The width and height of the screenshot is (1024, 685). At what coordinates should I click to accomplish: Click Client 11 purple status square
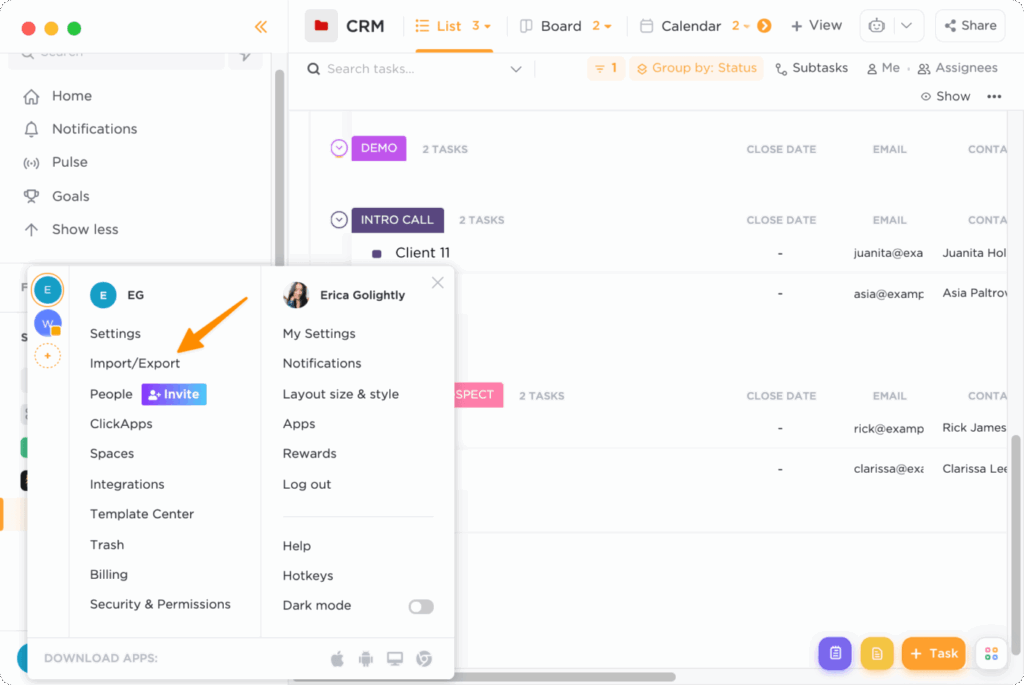(x=377, y=253)
